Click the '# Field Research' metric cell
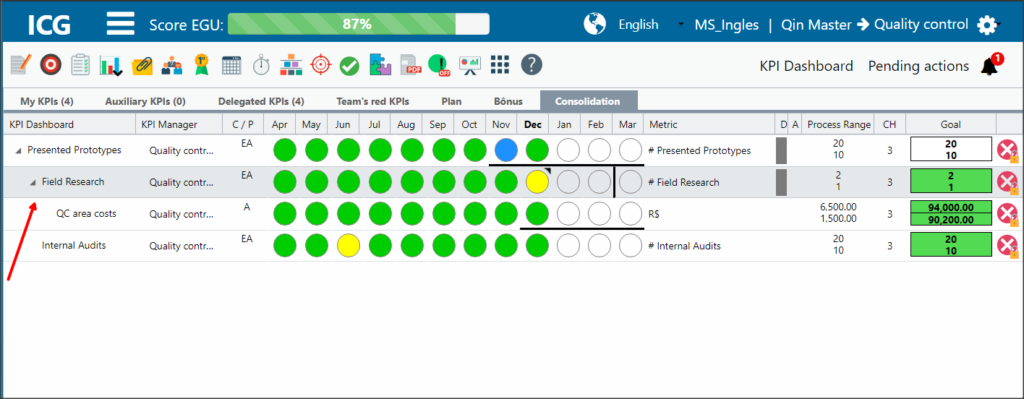 point(683,183)
